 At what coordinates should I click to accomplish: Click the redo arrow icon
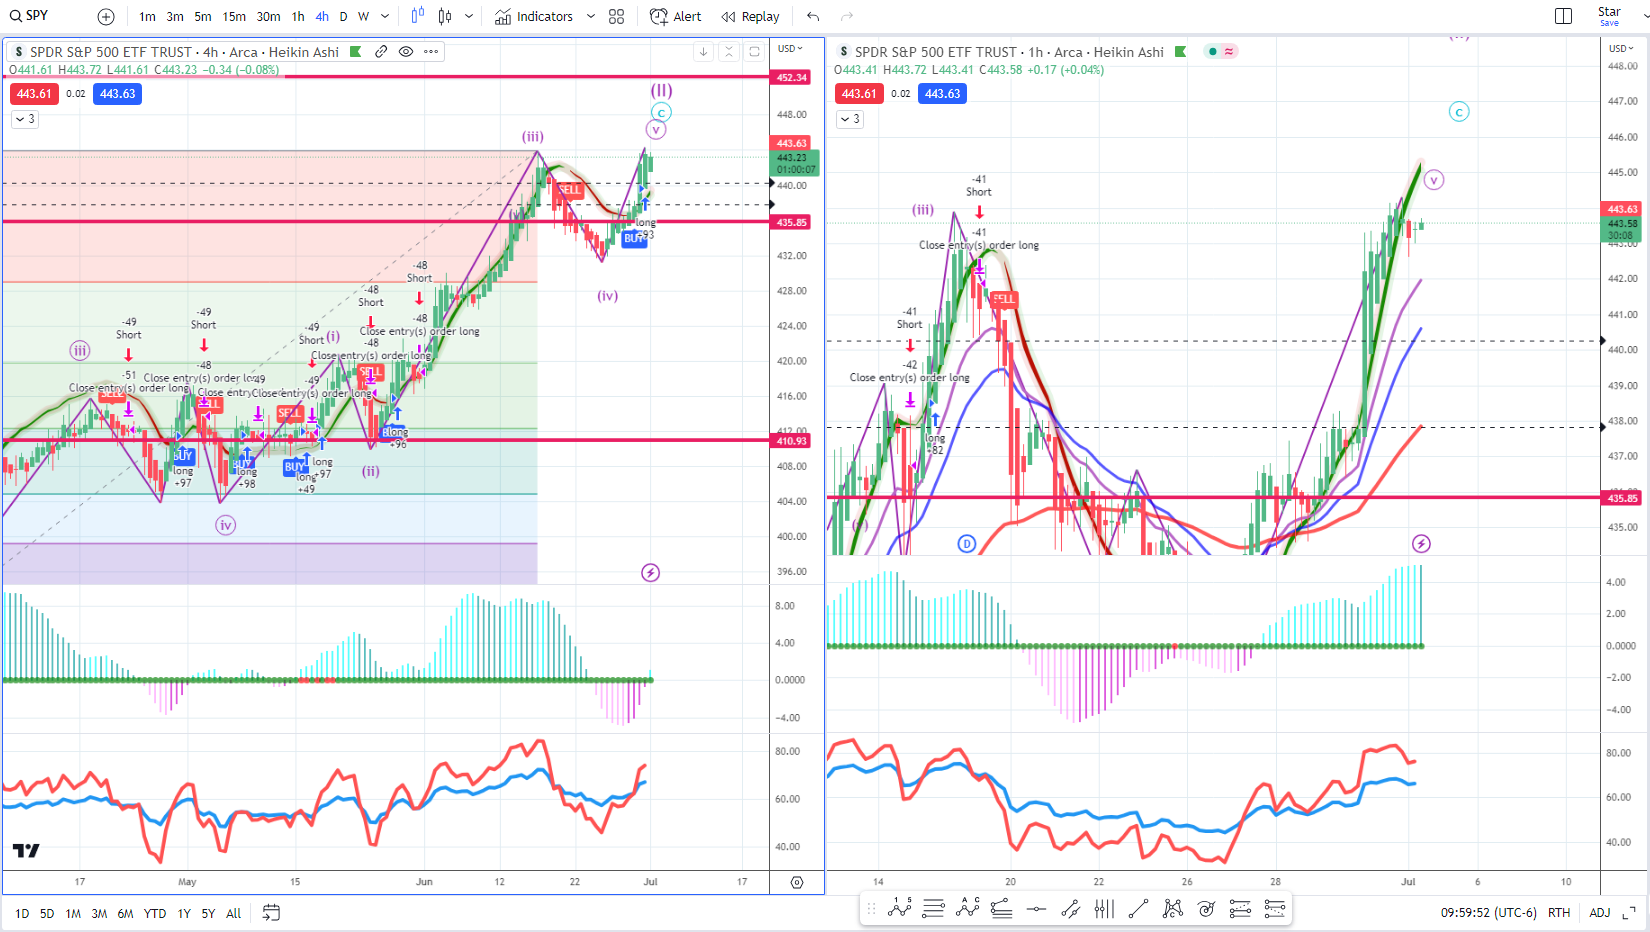pyautogui.click(x=847, y=16)
